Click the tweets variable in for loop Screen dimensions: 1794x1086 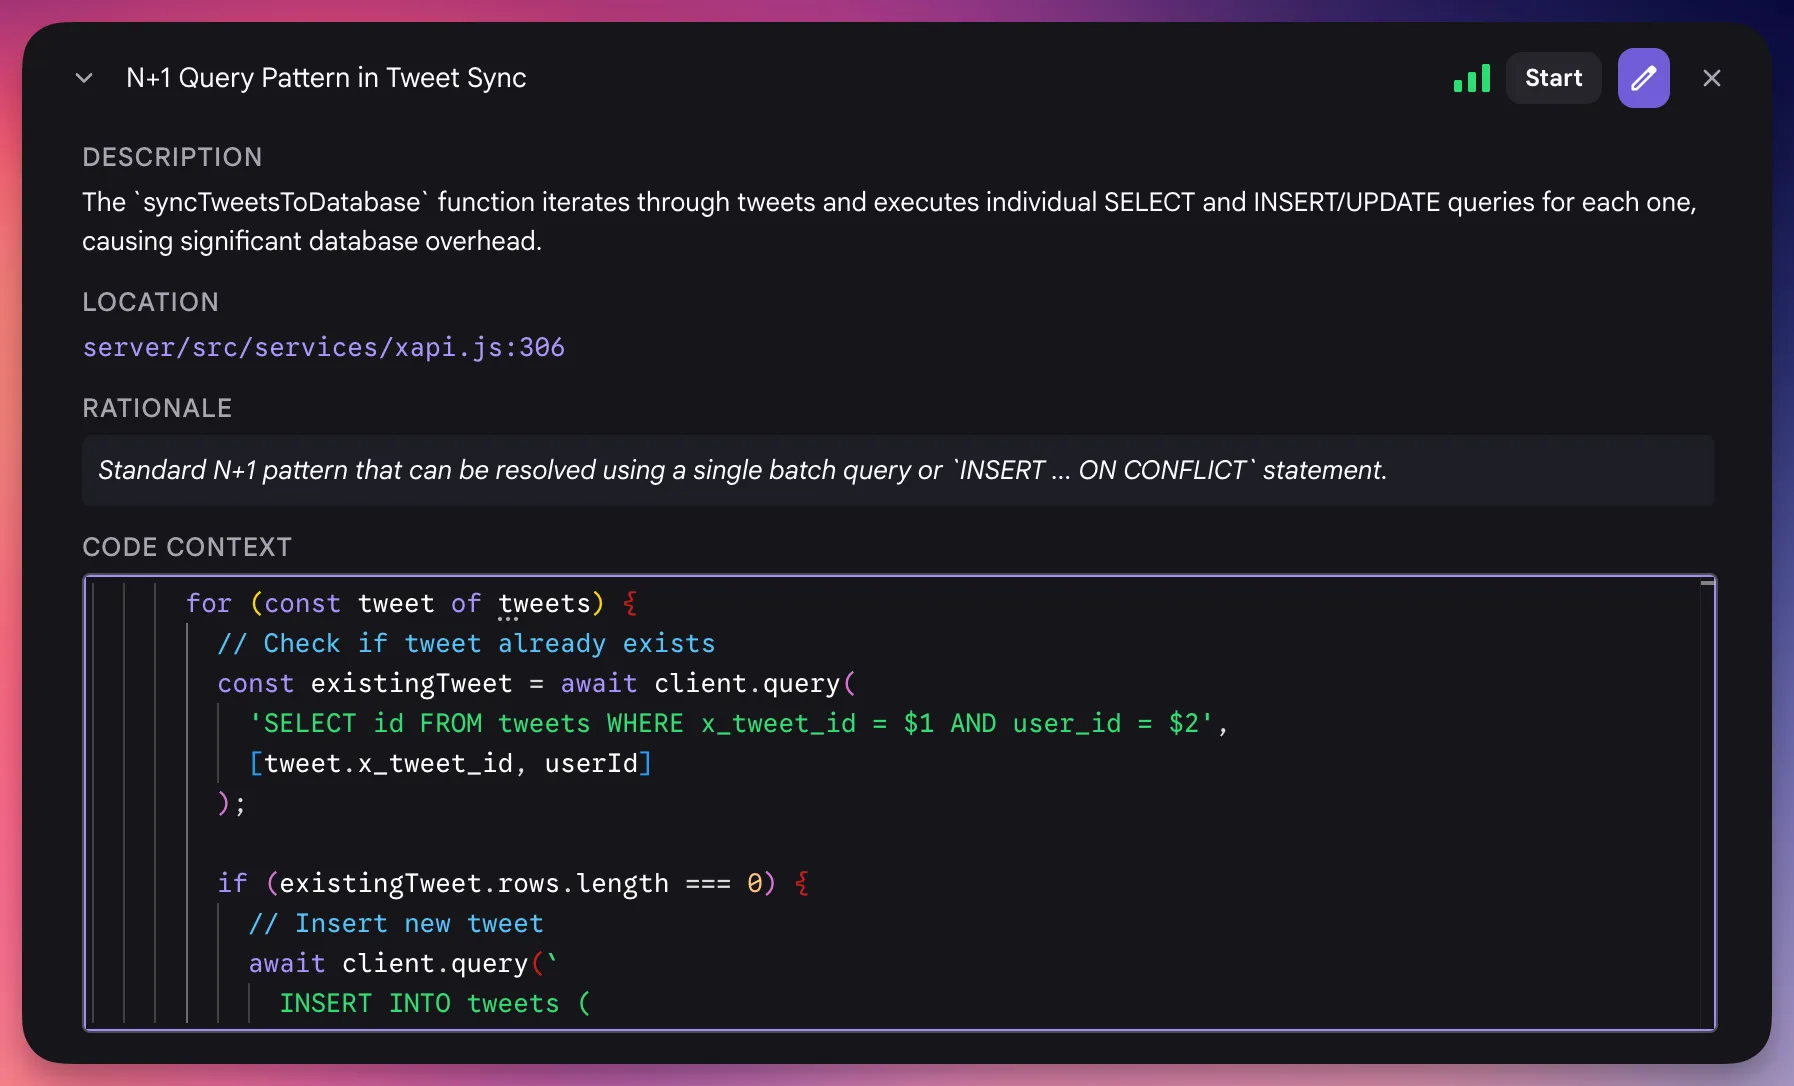pos(544,603)
